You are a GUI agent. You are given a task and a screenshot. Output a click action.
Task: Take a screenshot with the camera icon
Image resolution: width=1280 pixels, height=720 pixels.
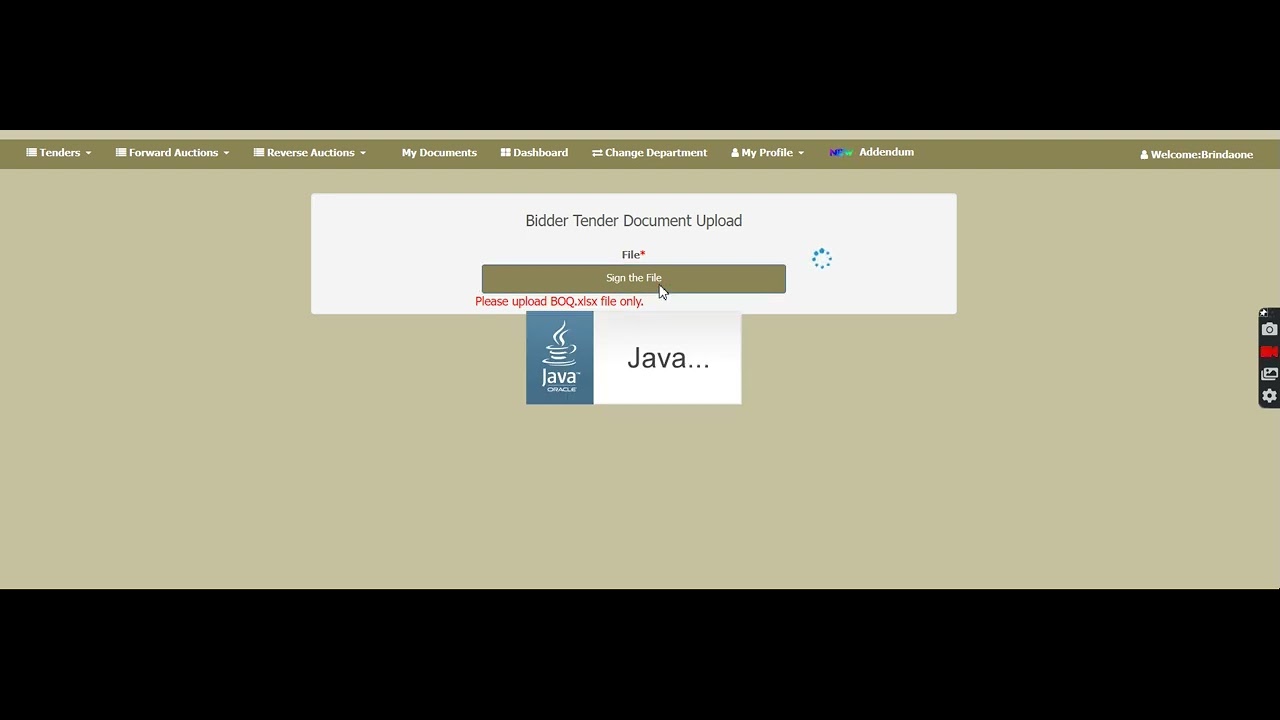click(1269, 330)
